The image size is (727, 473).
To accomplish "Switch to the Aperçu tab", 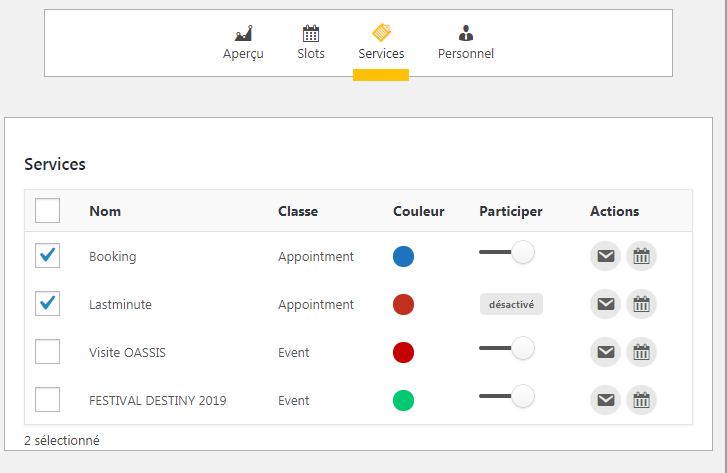I will coord(243,43).
